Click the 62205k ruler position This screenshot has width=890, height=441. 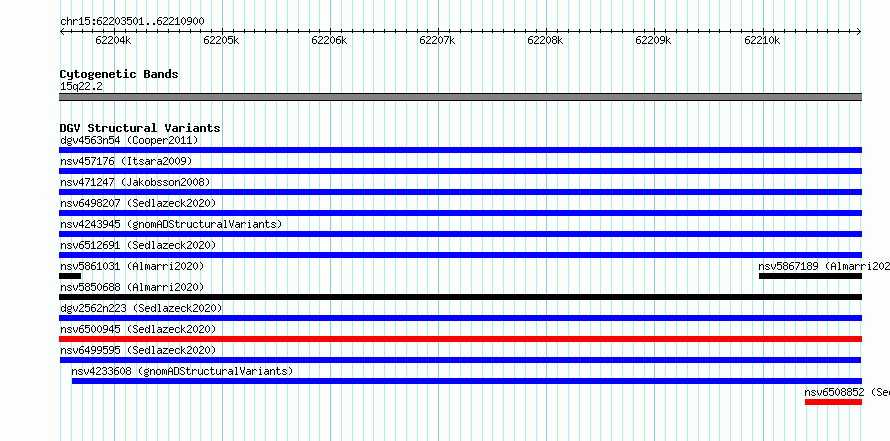point(221,40)
